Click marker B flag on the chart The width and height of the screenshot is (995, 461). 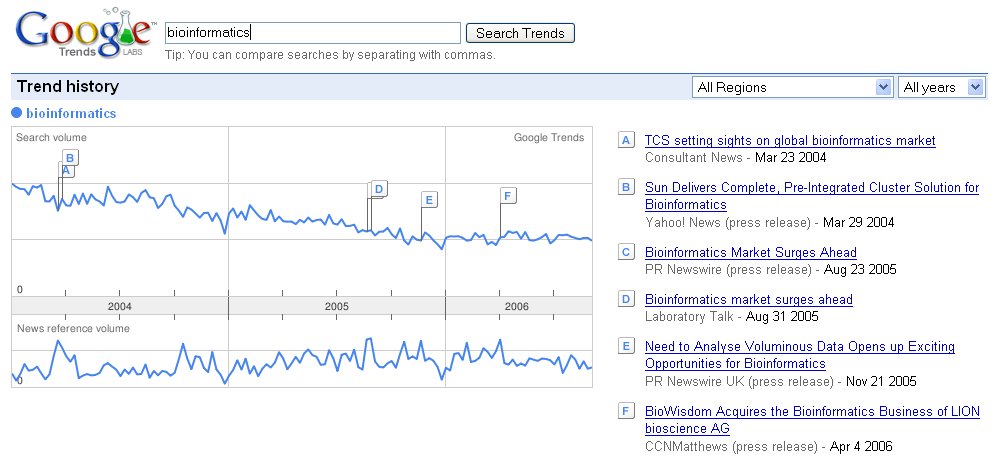tap(70, 157)
